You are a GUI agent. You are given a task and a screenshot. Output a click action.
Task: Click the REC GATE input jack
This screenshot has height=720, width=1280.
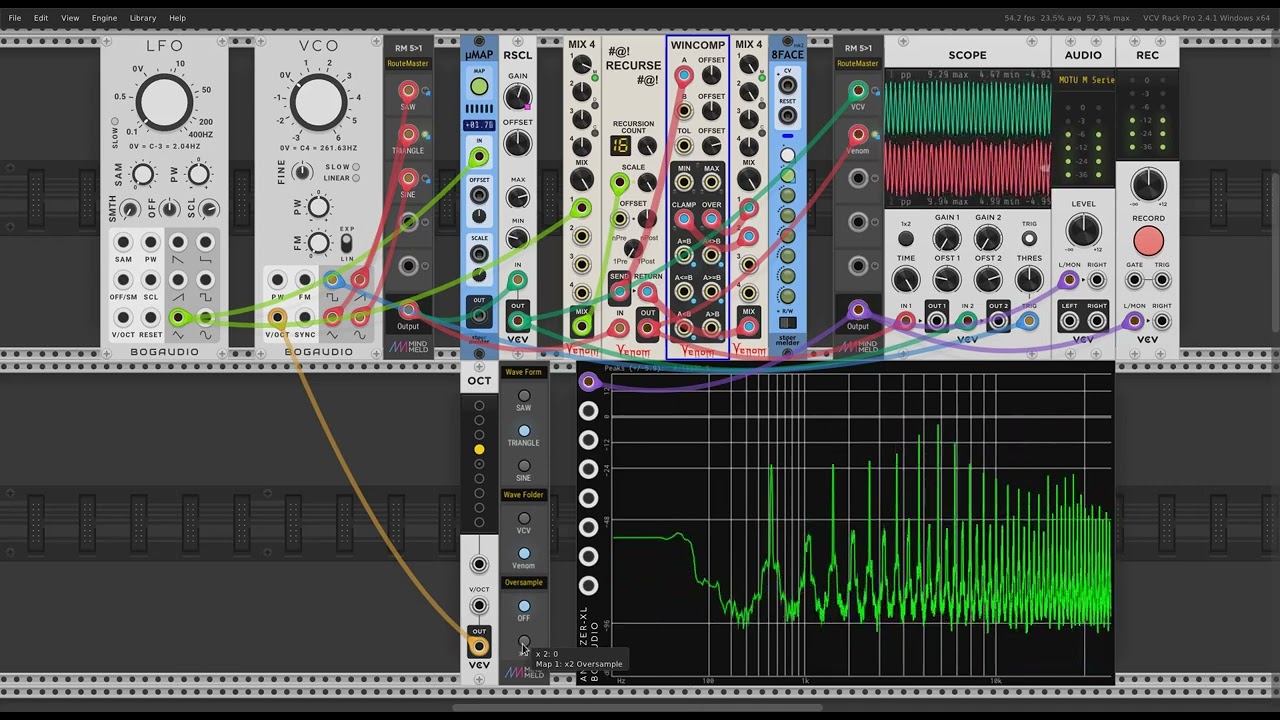click(x=1134, y=280)
